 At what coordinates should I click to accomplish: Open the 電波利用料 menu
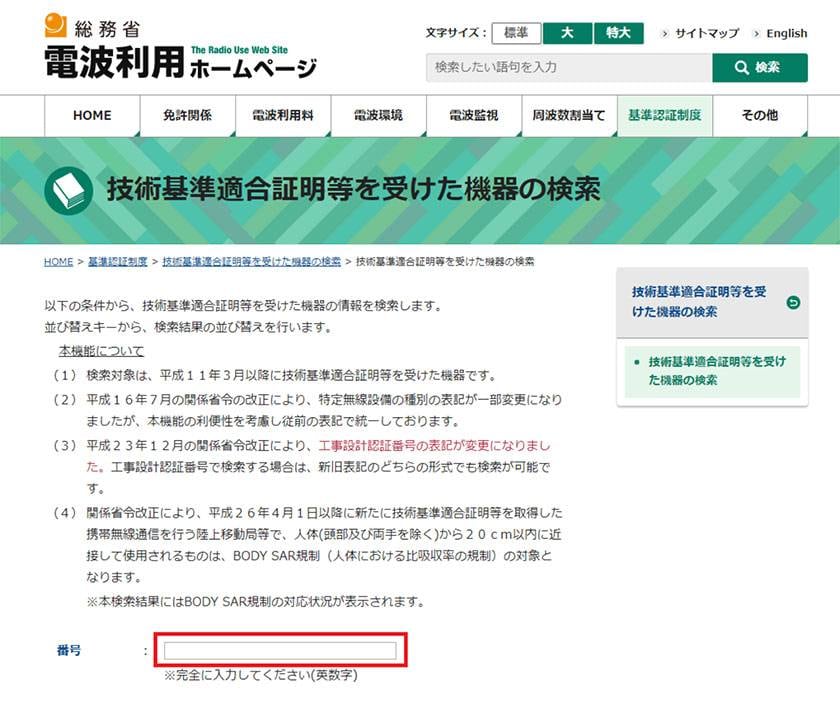point(283,116)
